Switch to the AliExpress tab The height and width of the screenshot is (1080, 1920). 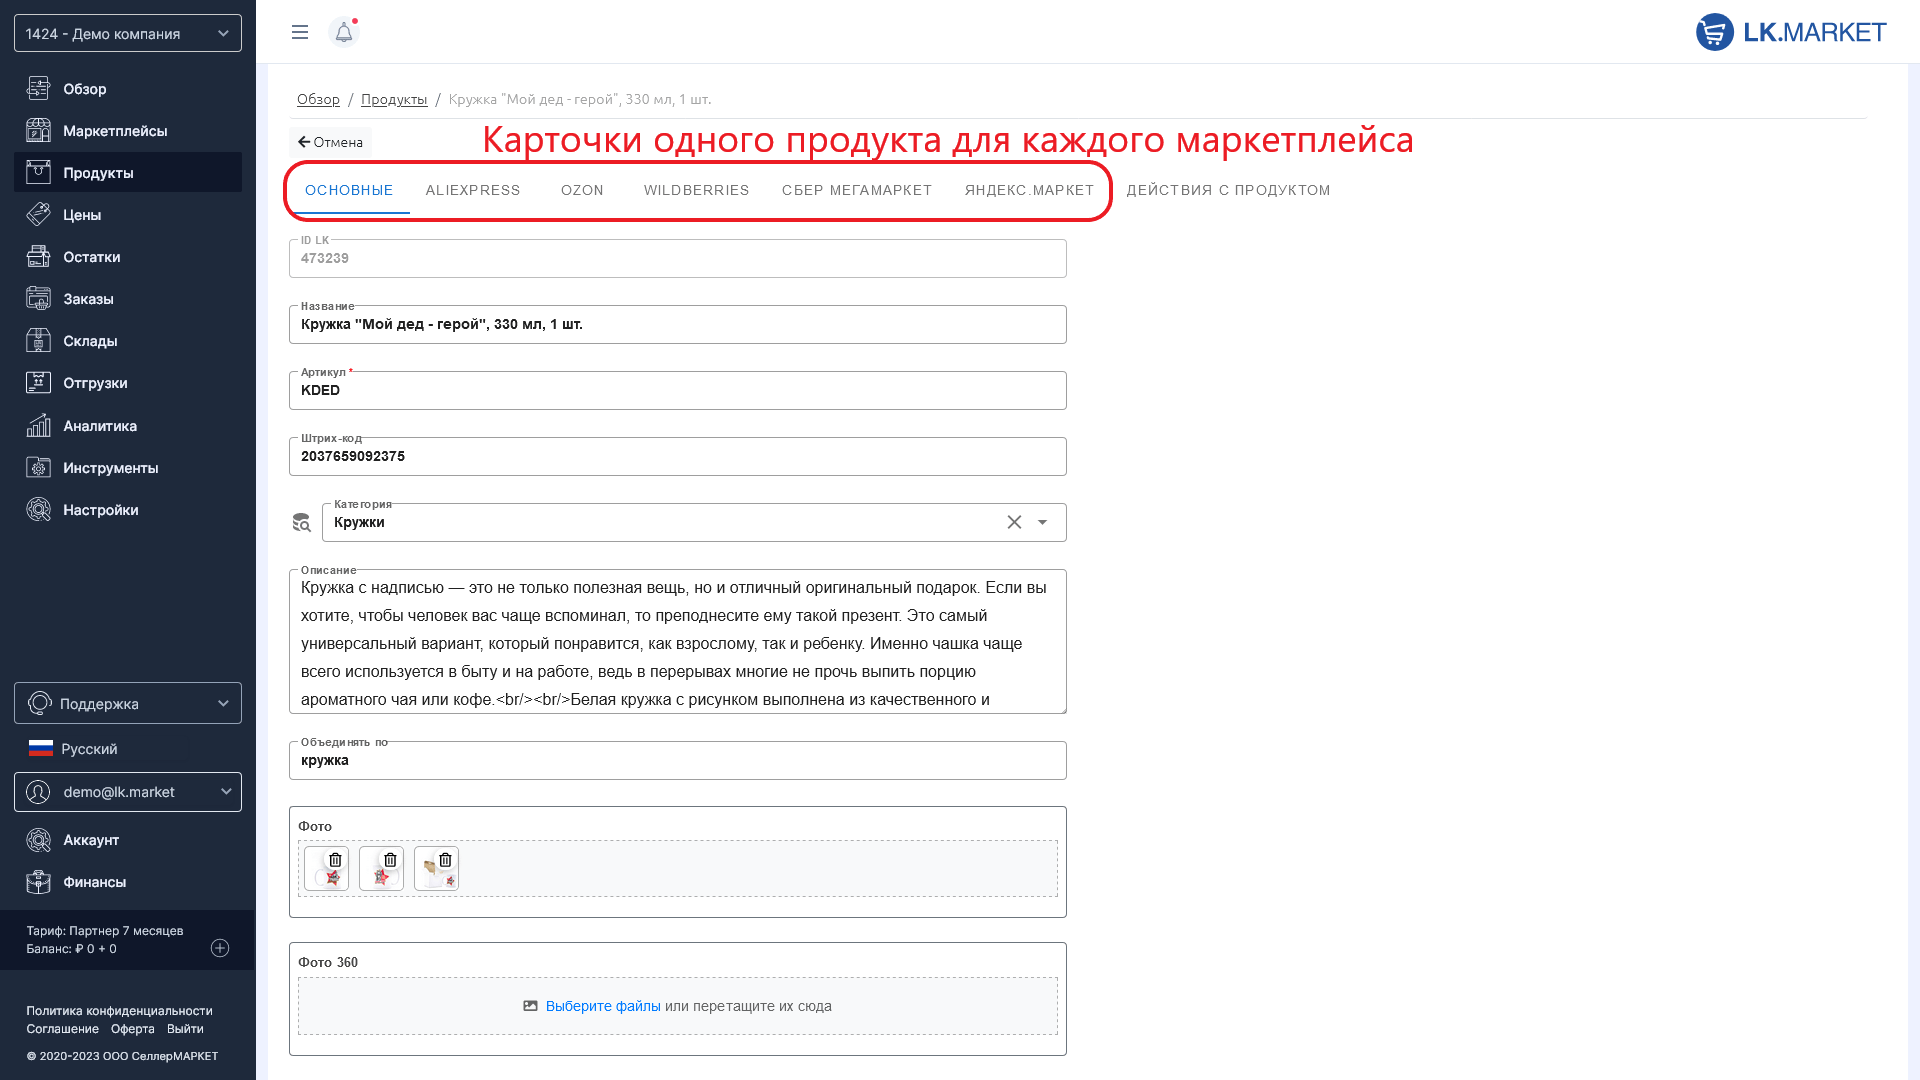[473, 190]
